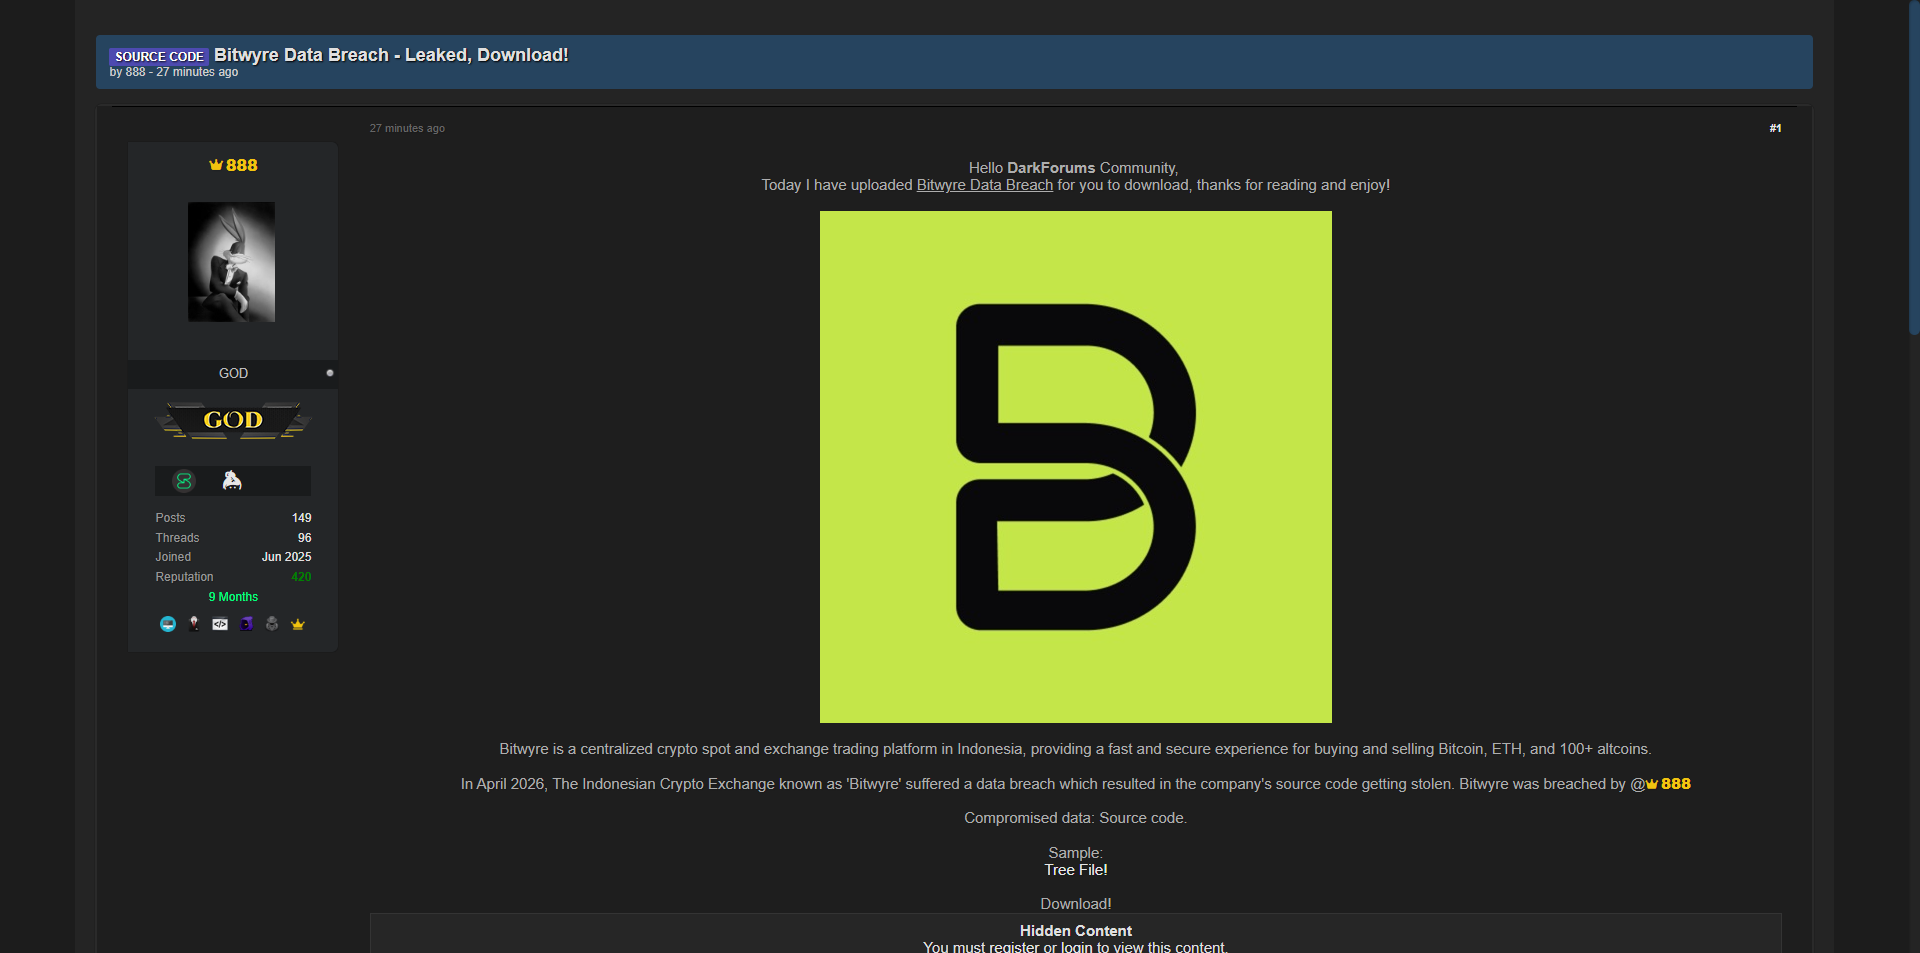The height and width of the screenshot is (953, 1920).
Task: Click the gold crown badge in award row
Action: tap(298, 624)
